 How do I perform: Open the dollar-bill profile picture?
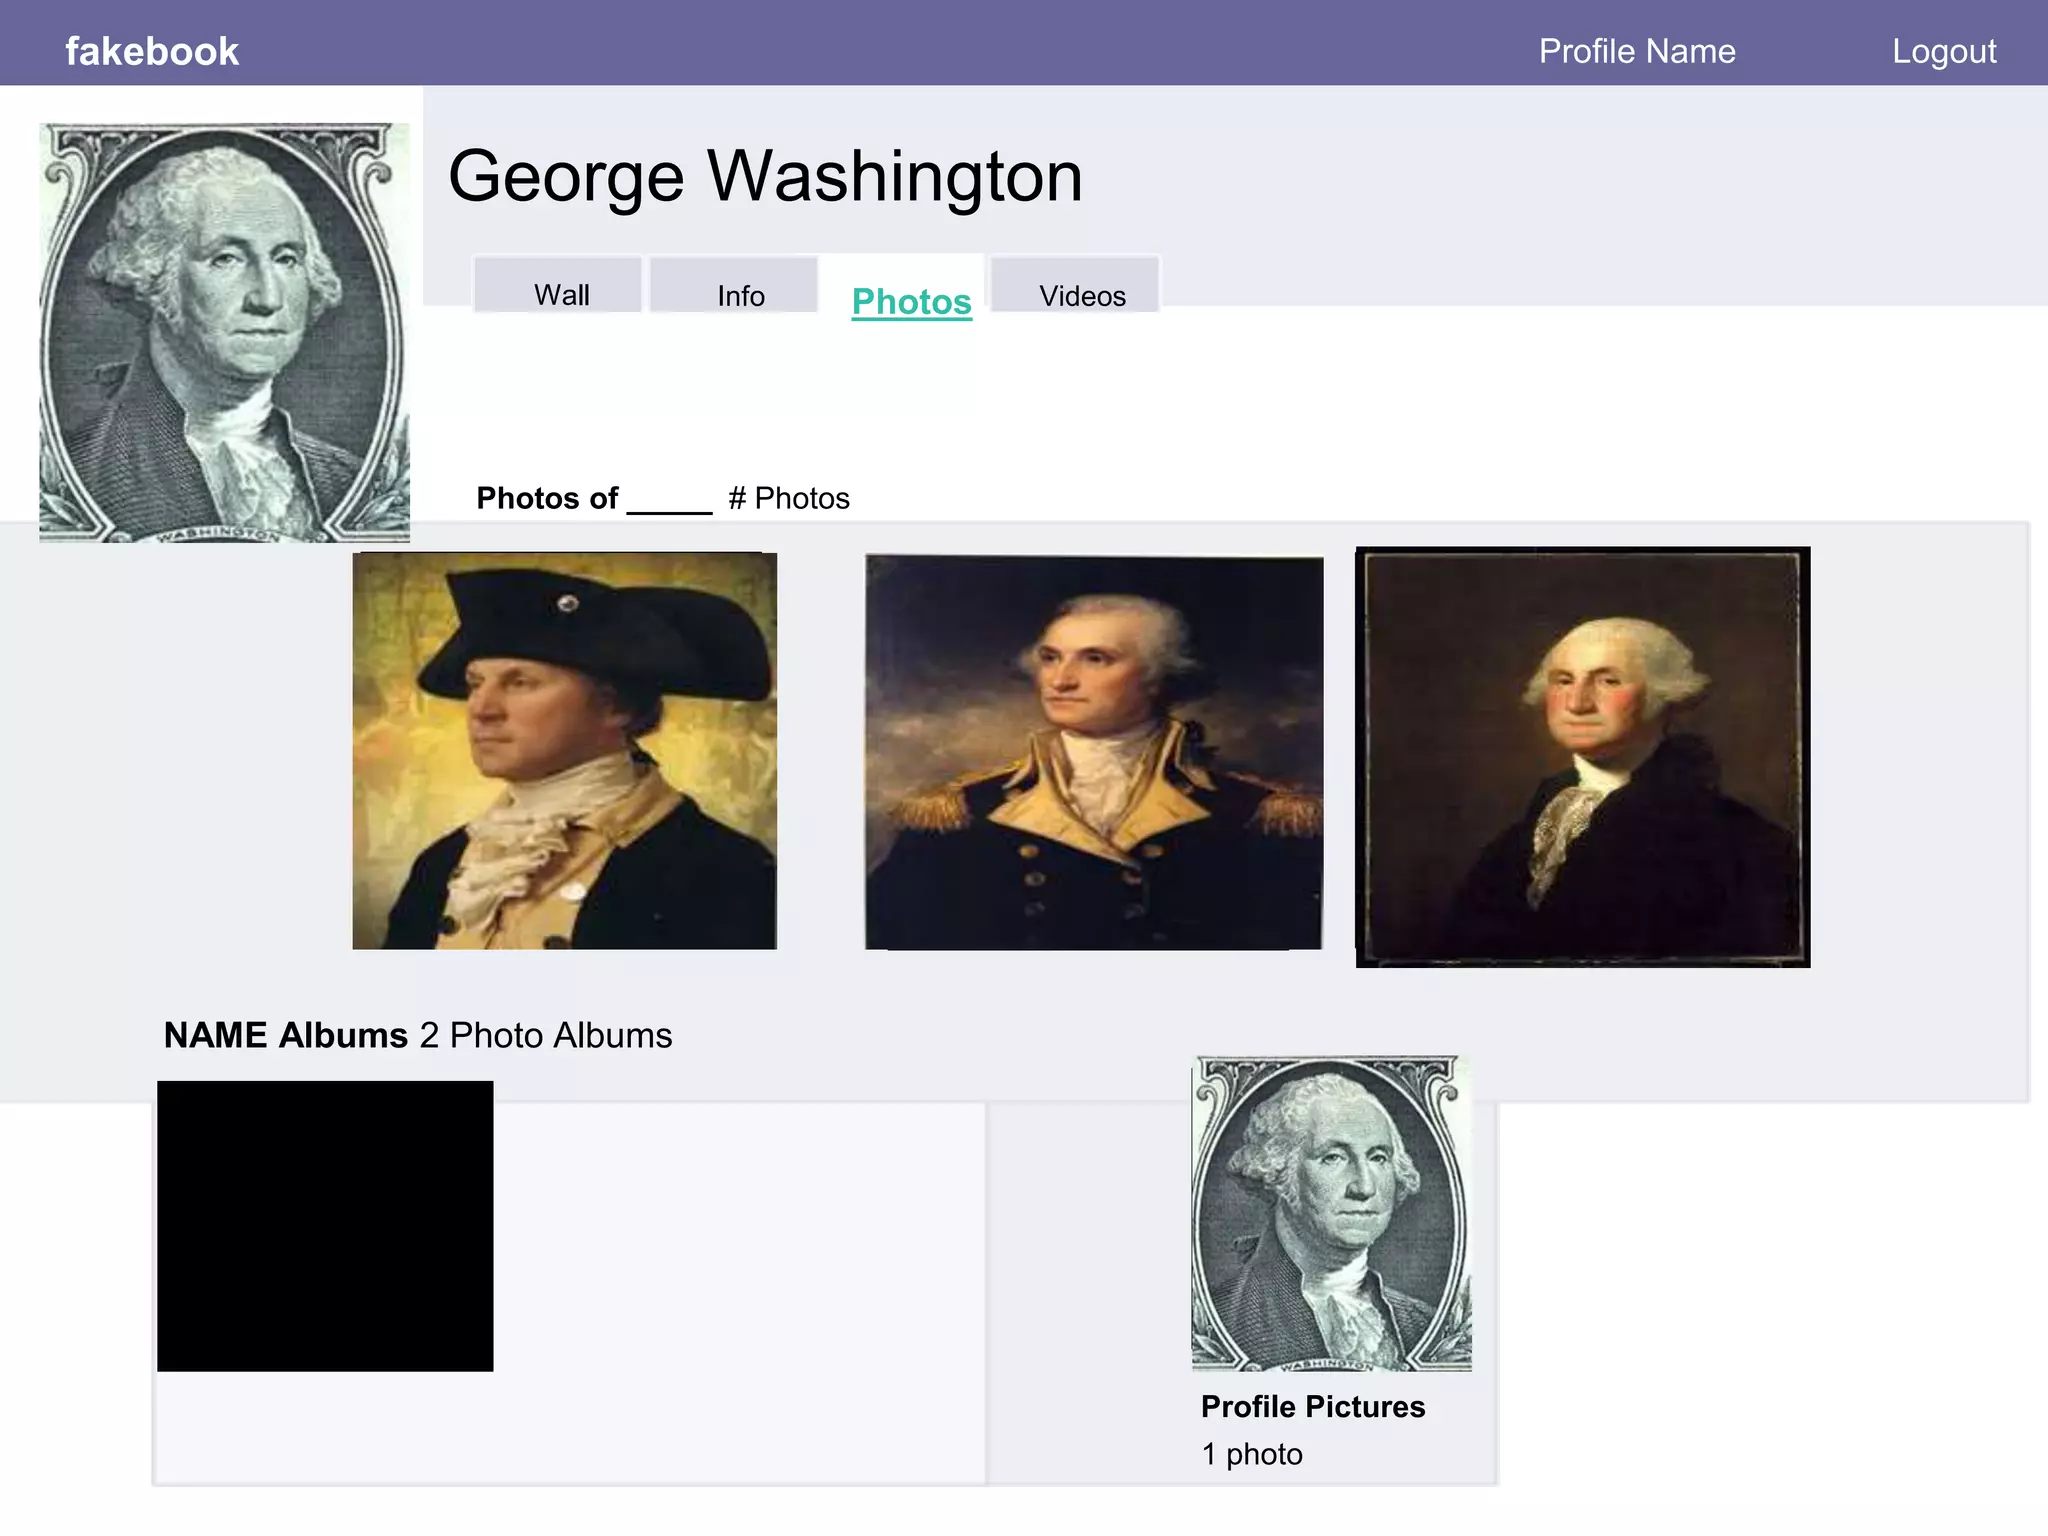tap(224, 333)
